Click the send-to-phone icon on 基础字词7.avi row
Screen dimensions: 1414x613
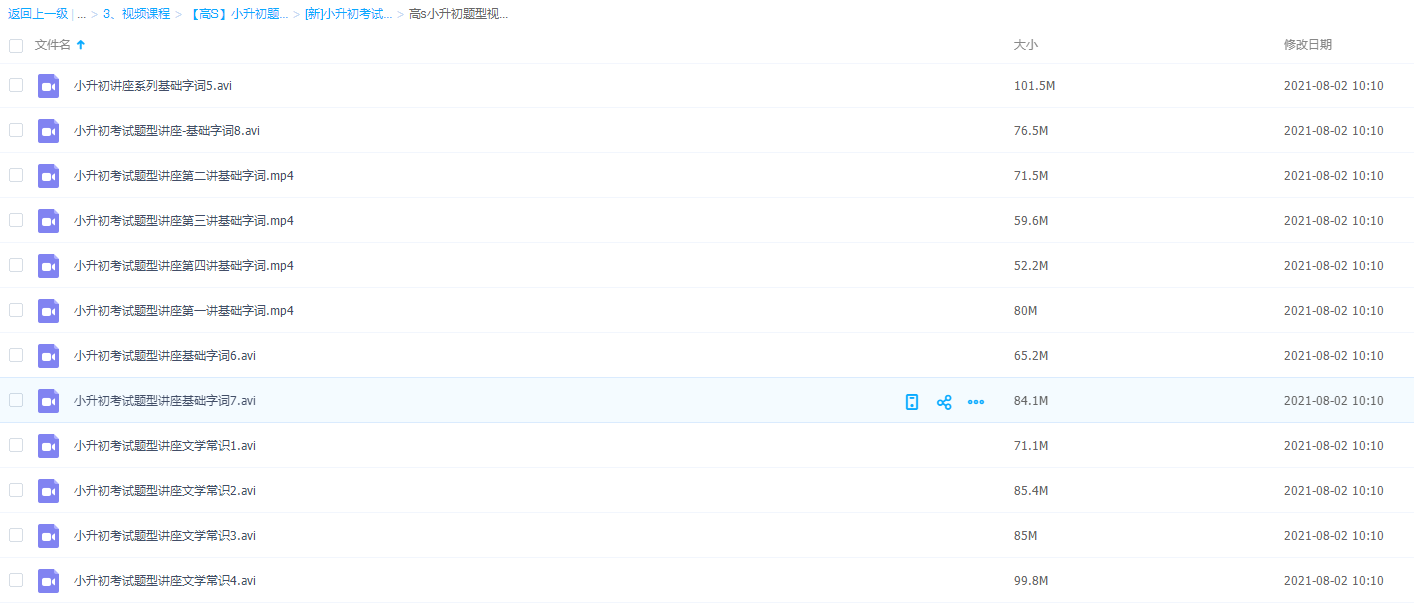(911, 402)
